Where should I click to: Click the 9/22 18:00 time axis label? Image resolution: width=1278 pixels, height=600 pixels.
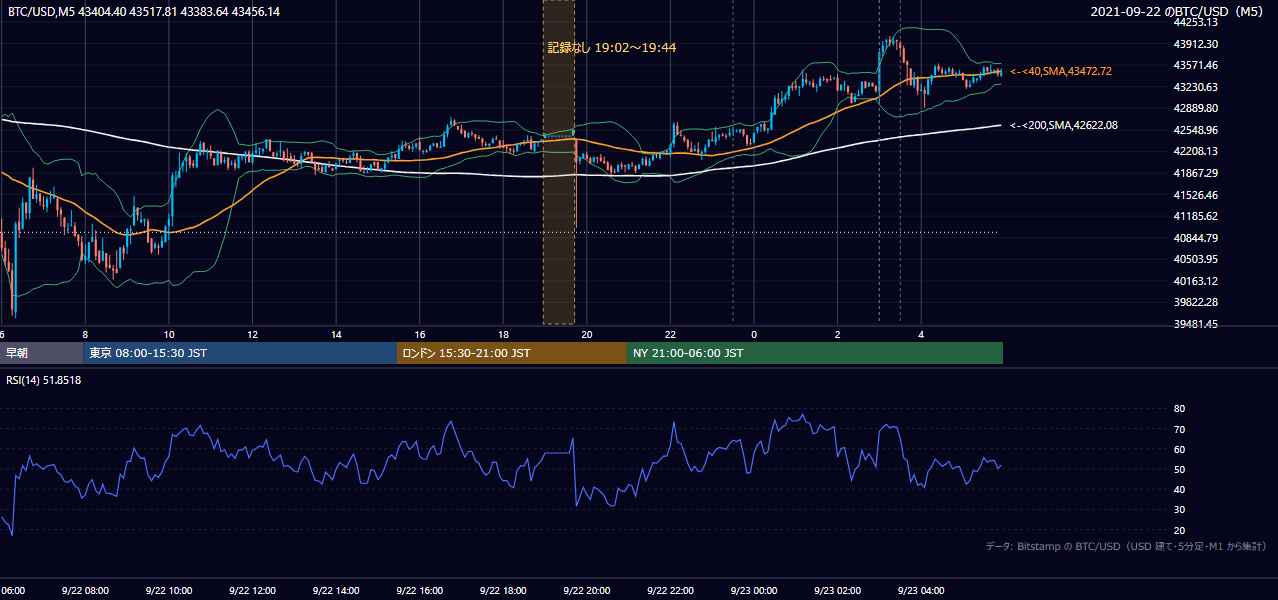pyautogui.click(x=503, y=591)
